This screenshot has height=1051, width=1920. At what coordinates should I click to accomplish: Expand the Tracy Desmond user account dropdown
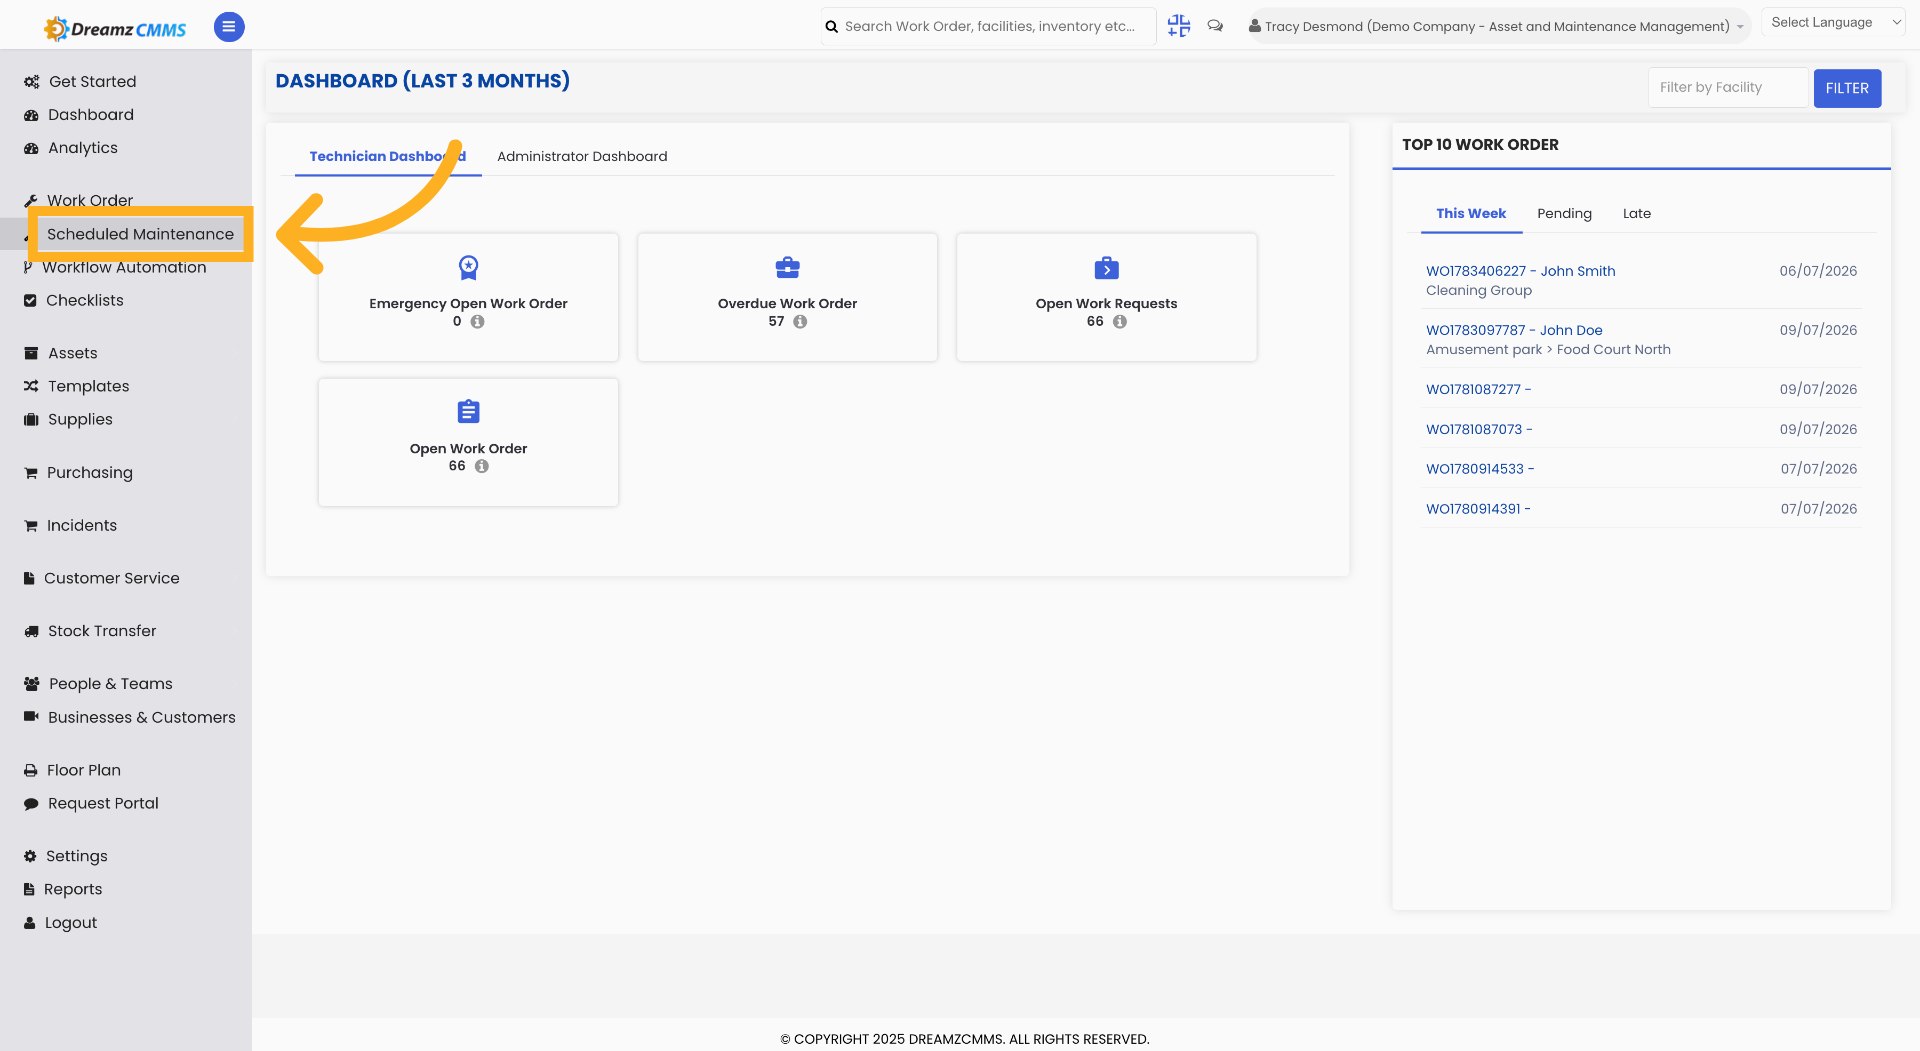(1498, 26)
